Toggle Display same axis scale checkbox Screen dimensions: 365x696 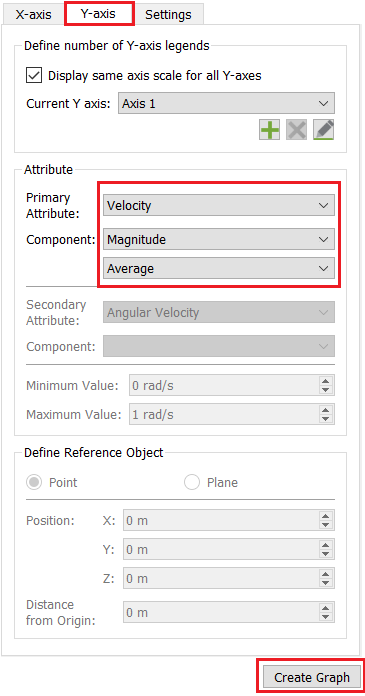coord(34,75)
